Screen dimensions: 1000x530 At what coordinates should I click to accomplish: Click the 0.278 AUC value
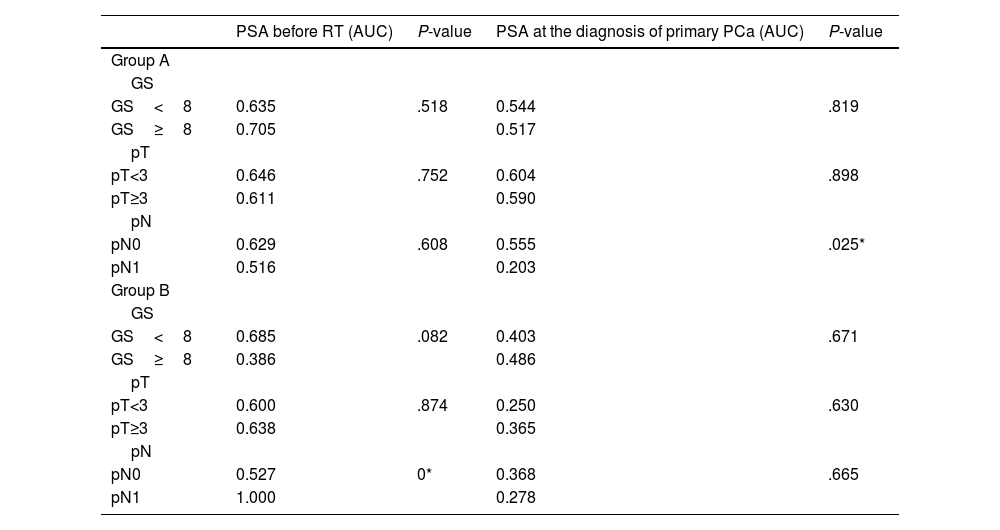516,498
